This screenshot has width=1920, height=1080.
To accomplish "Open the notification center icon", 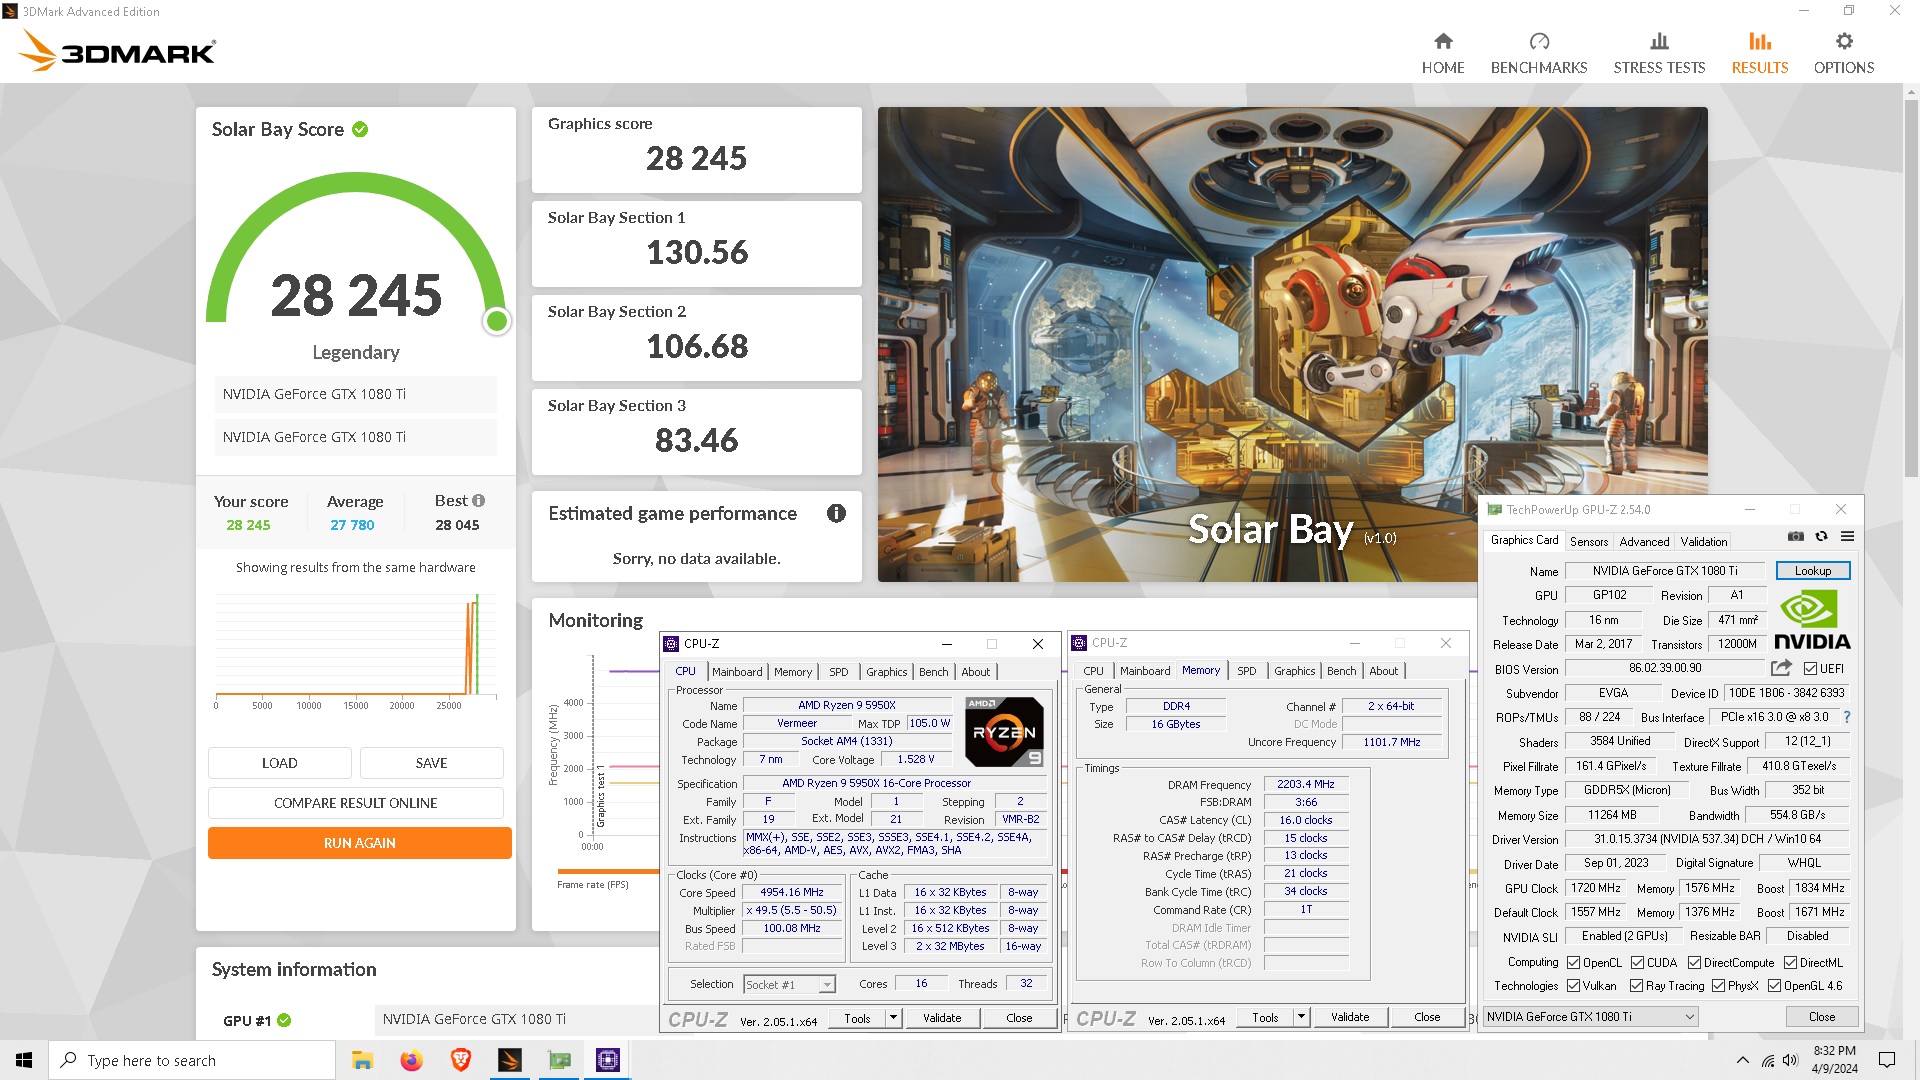I will [1887, 1060].
